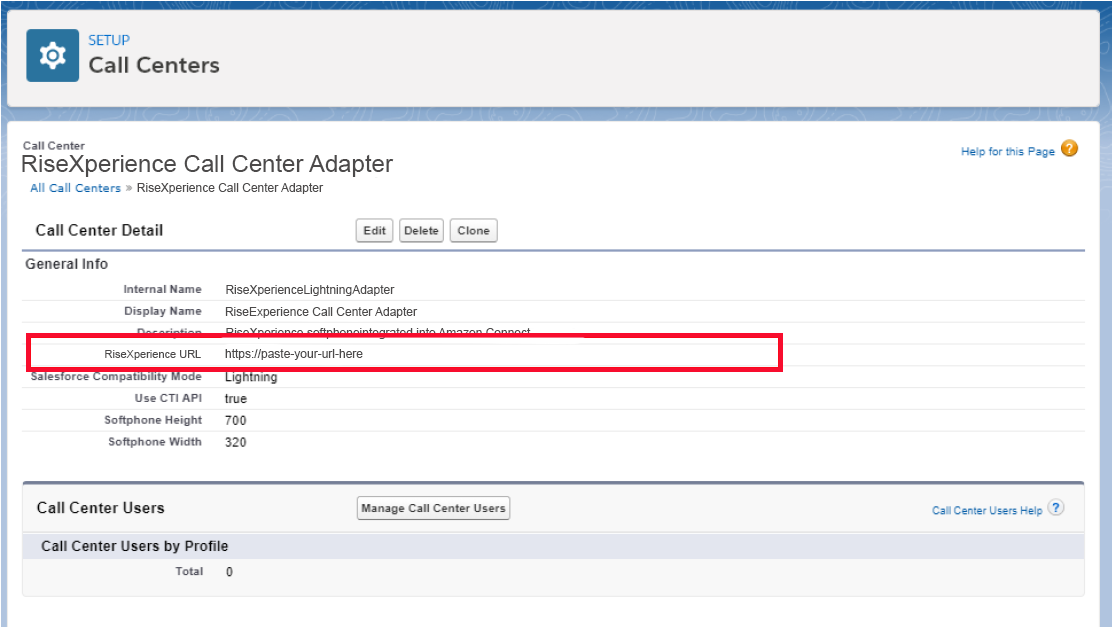Click the SETUP label in the header
This screenshot has height=627, width=1113.
point(109,40)
